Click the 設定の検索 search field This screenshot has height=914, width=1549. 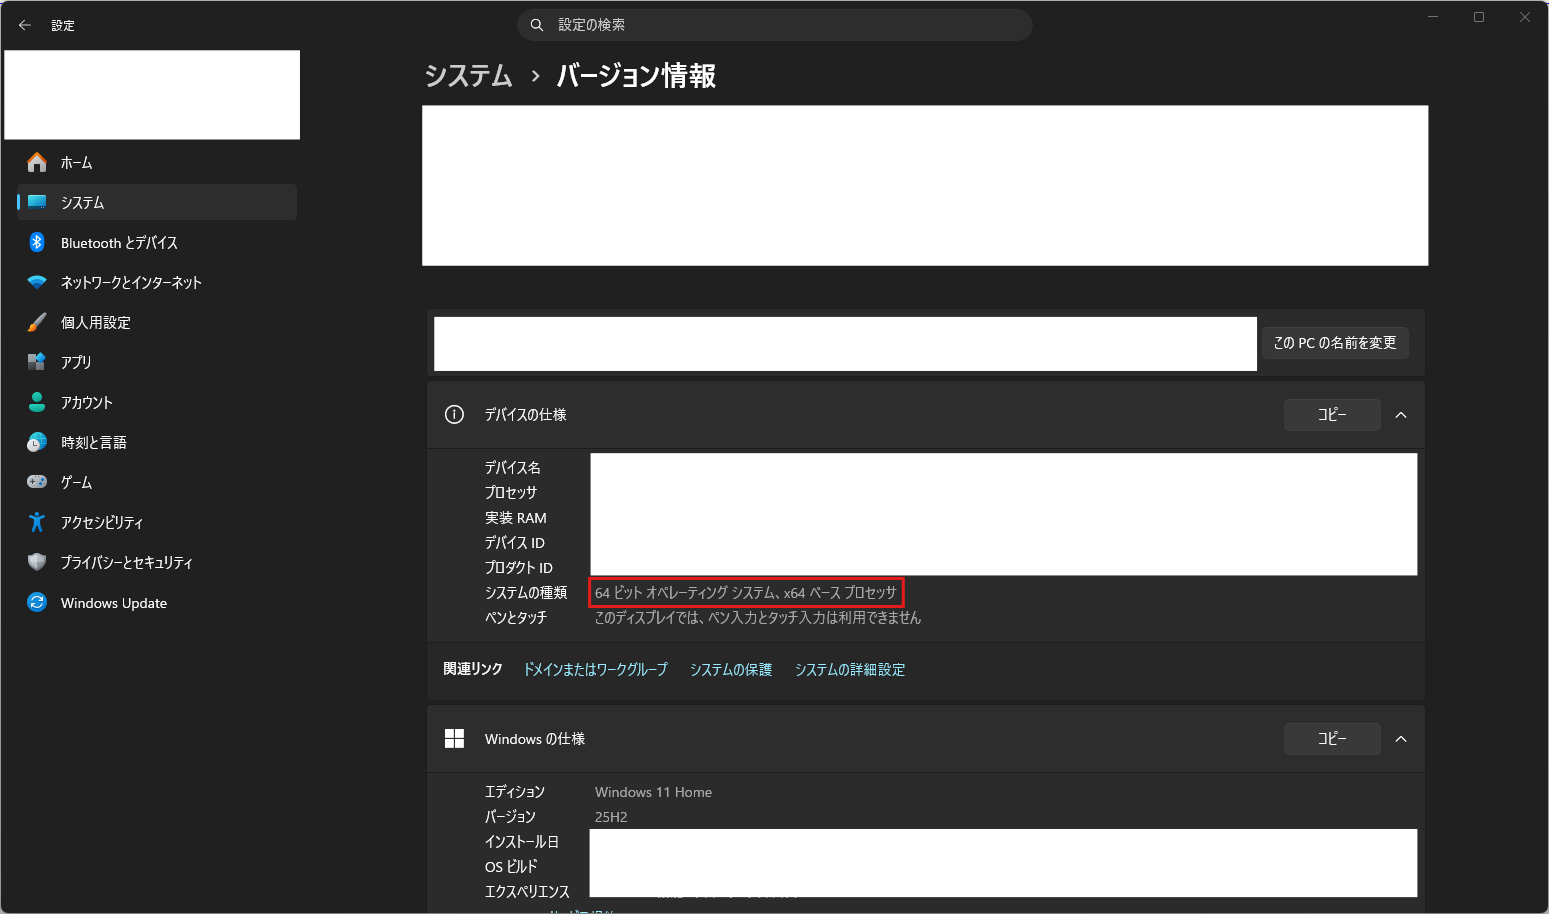[775, 25]
